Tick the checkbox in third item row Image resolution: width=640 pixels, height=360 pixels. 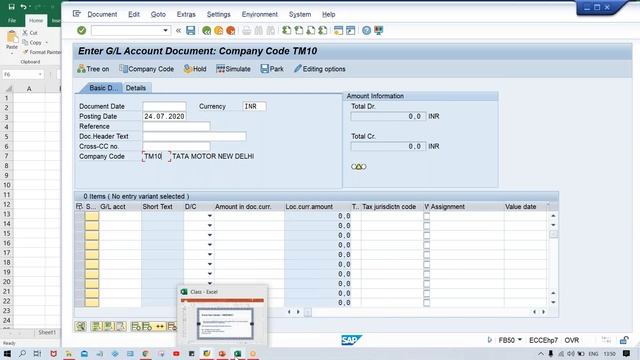pyautogui.click(x=427, y=236)
